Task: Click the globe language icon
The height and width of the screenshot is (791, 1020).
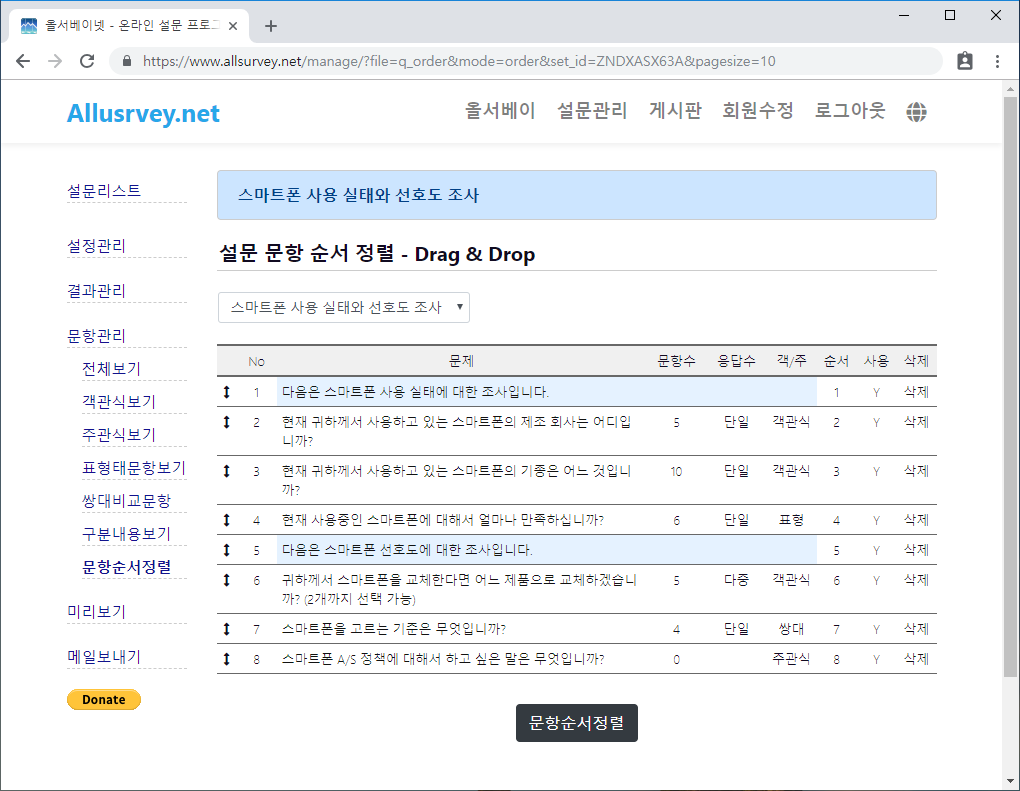Action: [916, 112]
